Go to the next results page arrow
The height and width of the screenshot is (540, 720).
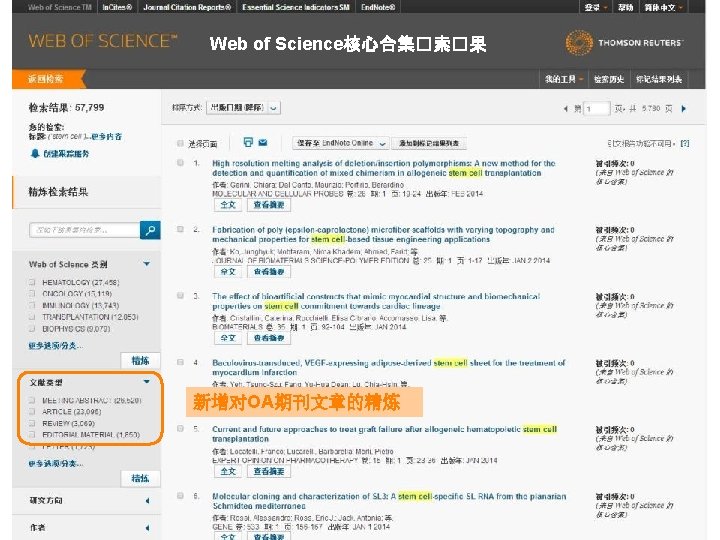coord(684,109)
